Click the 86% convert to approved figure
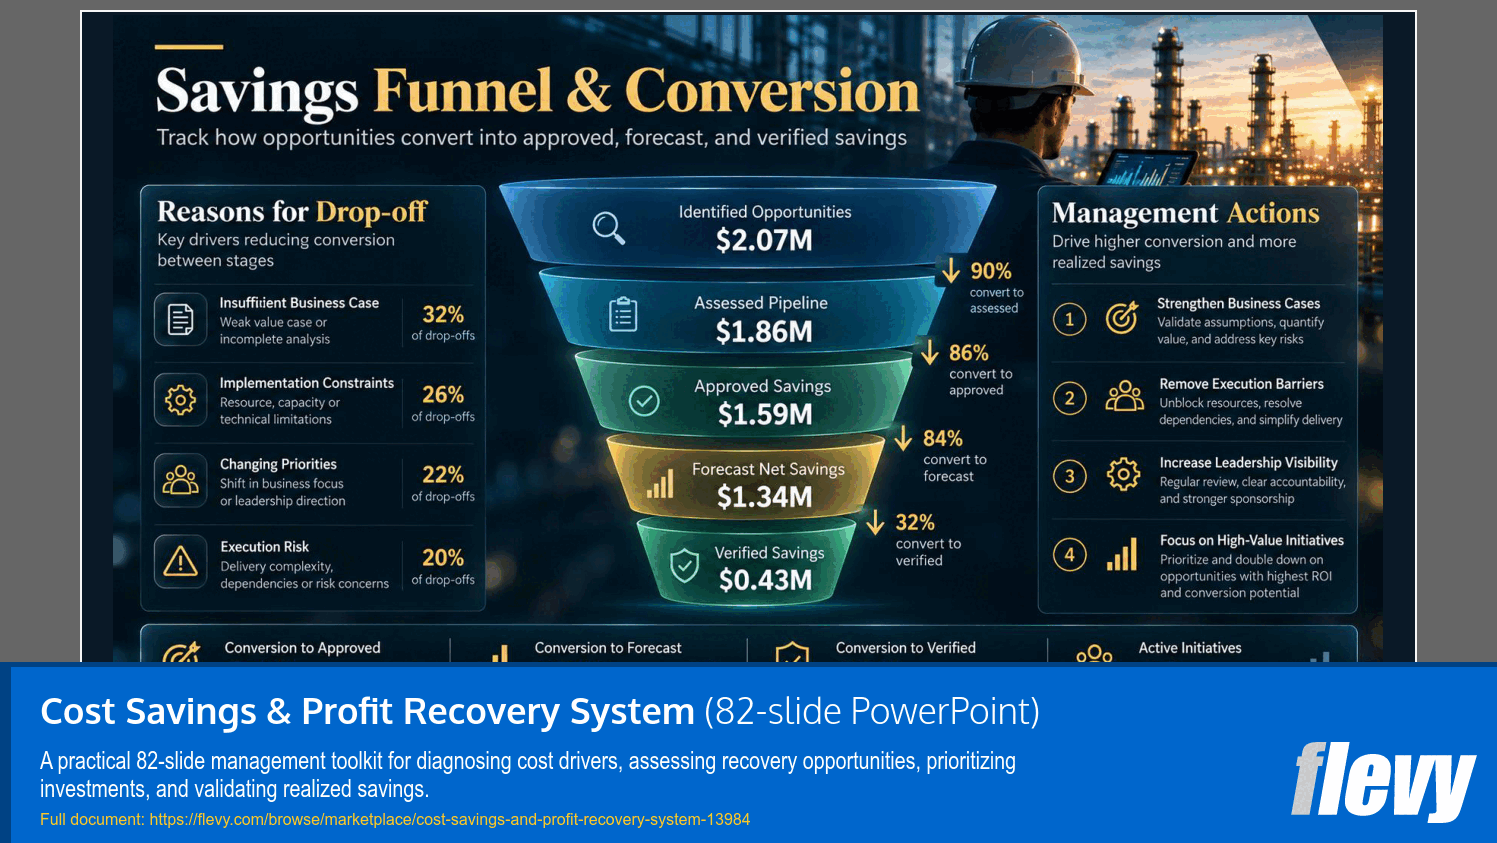 click(x=968, y=353)
